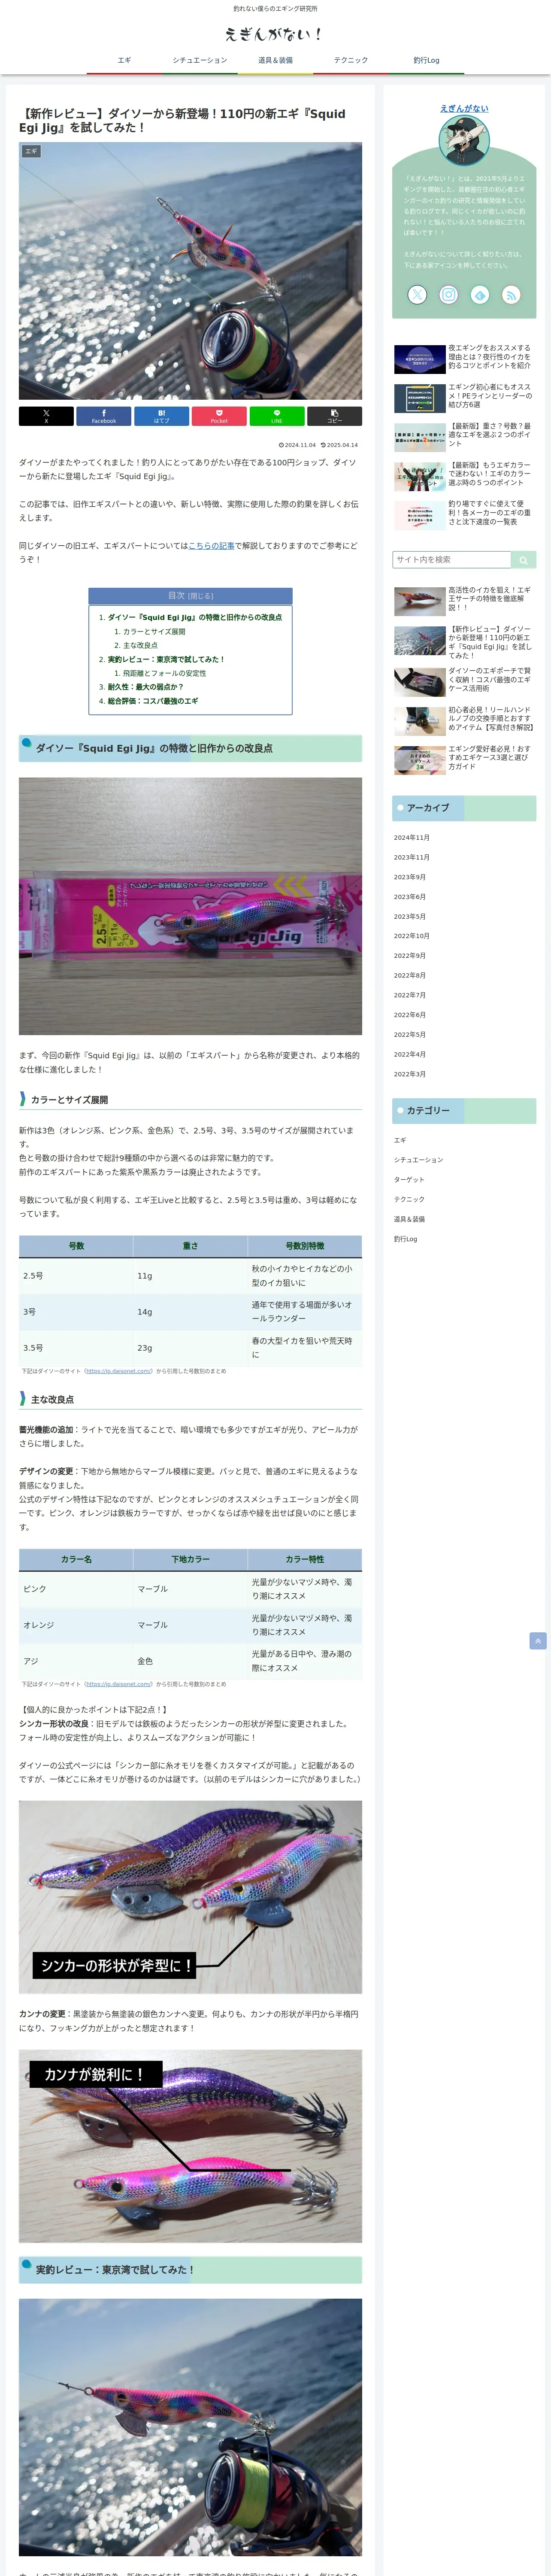Open the 2022年7月 archive
Screen dimensions: 551x2576
tap(409, 995)
